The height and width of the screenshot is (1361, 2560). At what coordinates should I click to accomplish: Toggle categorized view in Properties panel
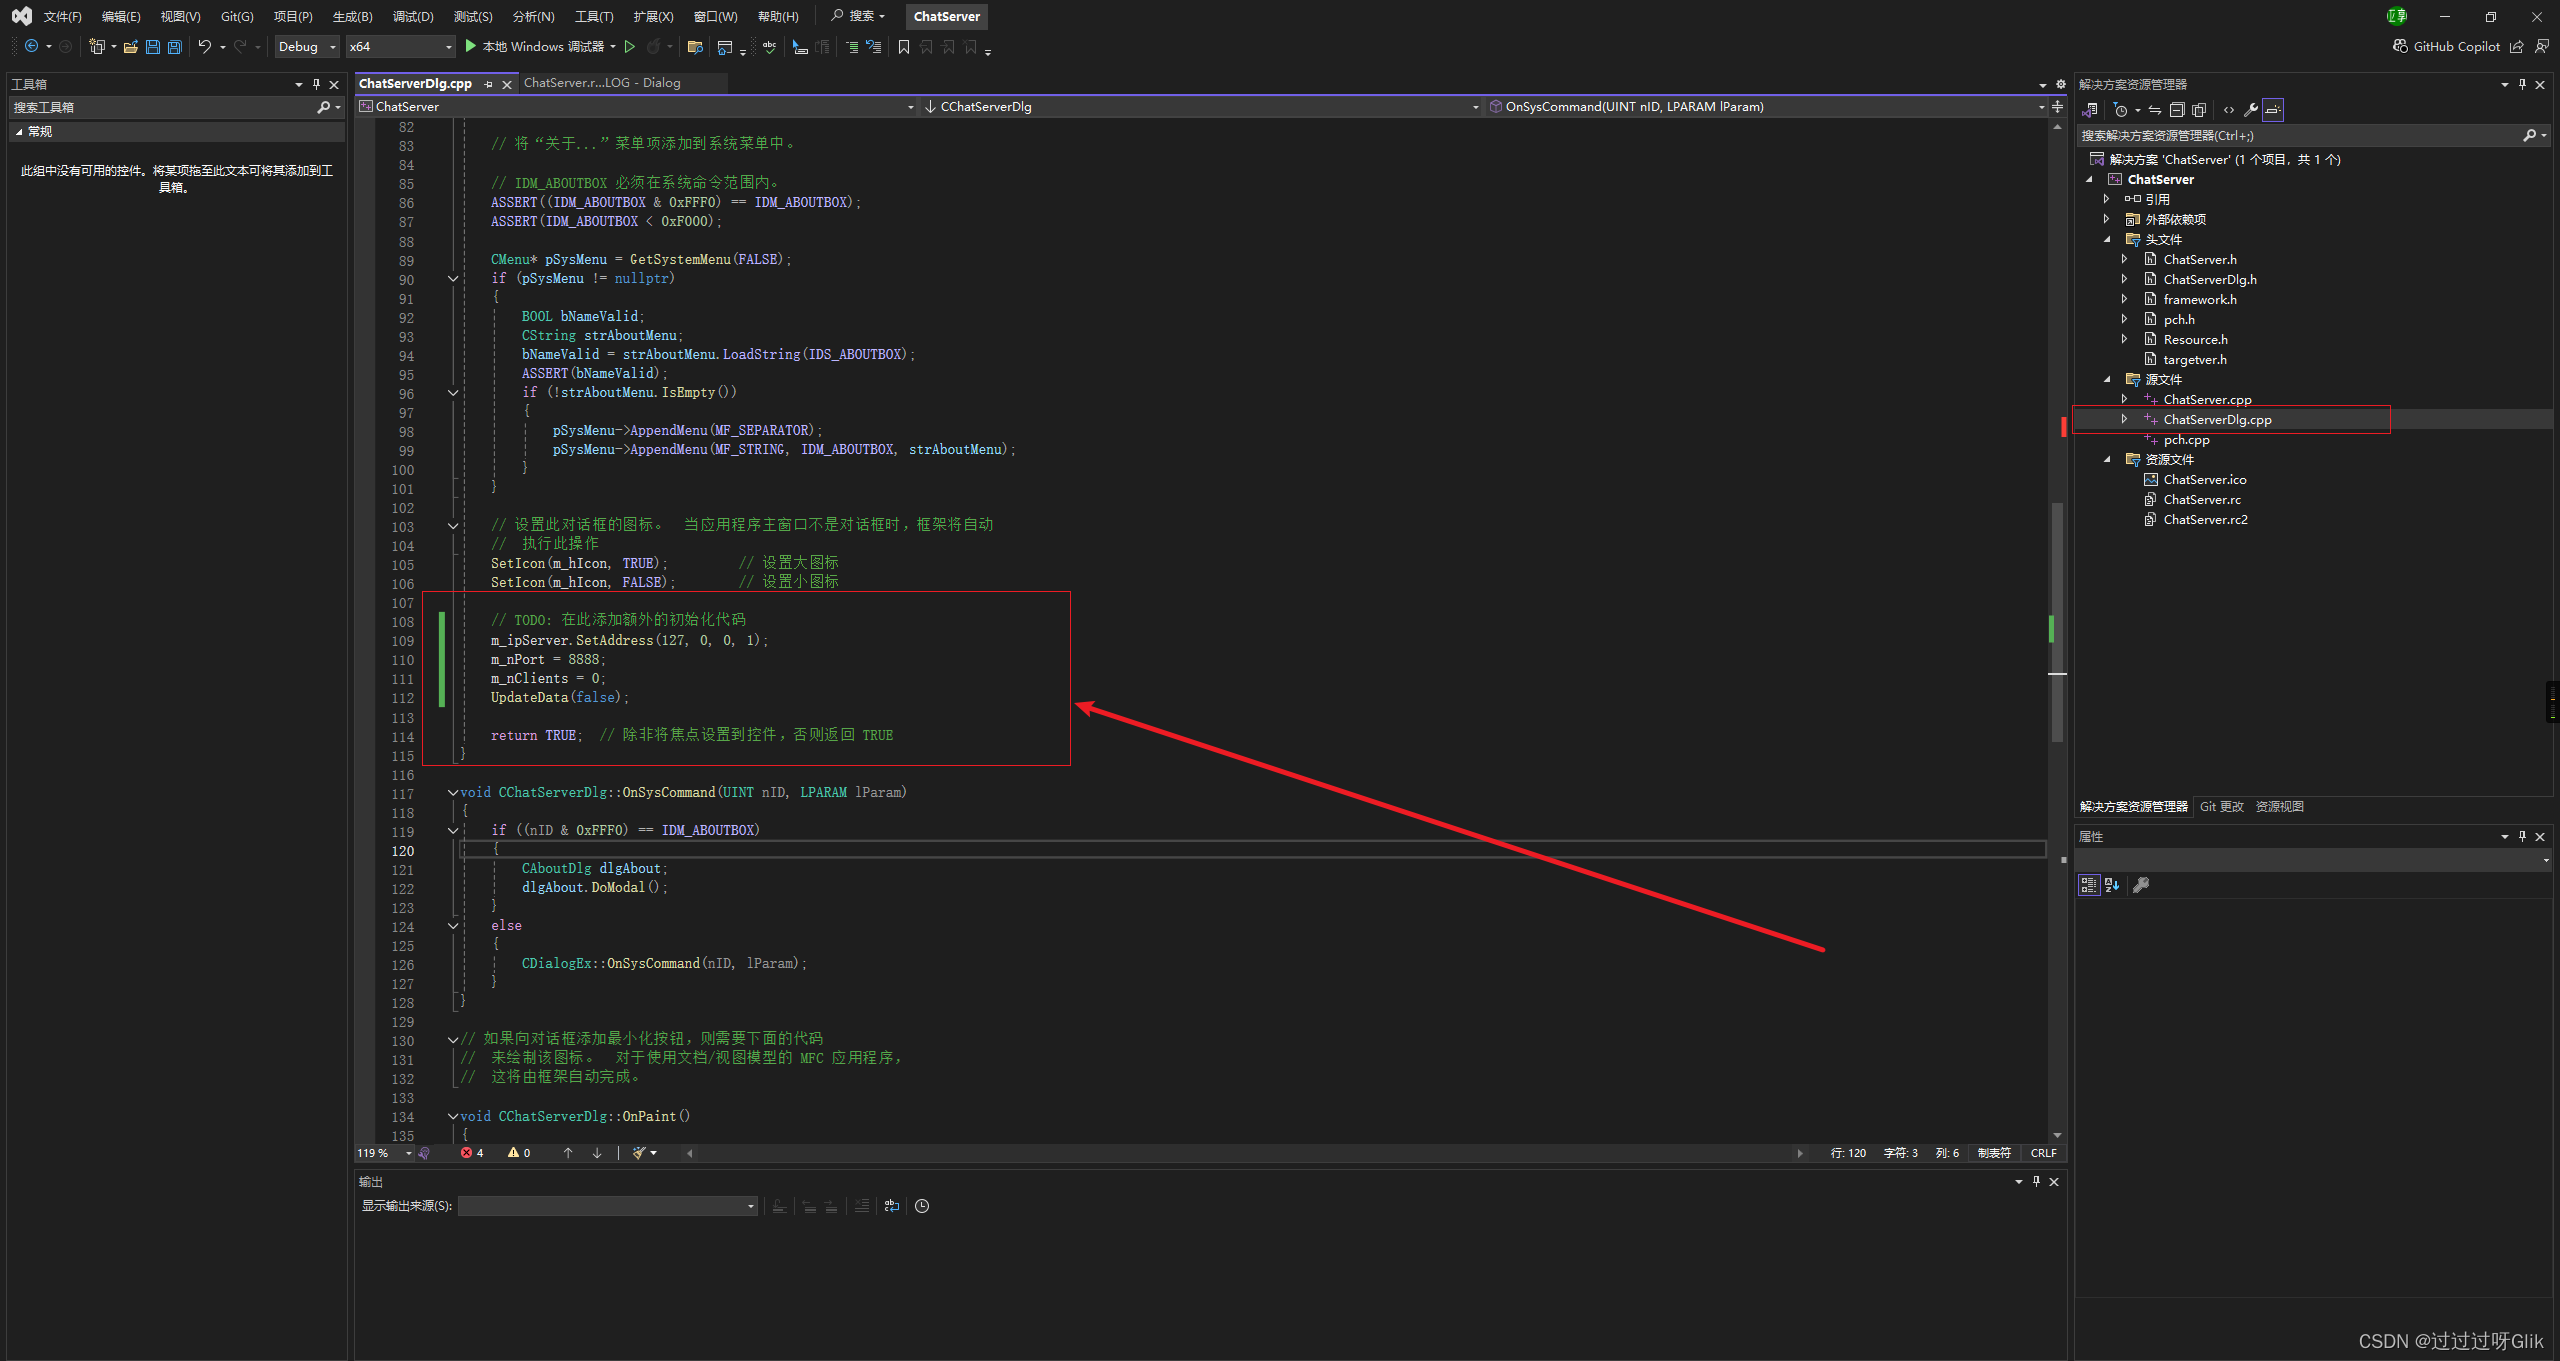click(2088, 885)
